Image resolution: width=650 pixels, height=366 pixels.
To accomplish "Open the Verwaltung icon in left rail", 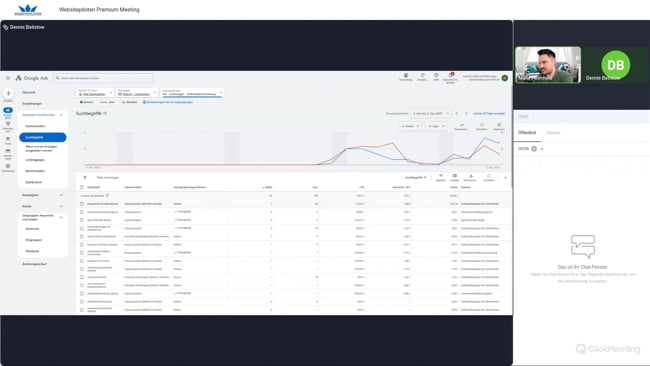I will pyautogui.click(x=8, y=166).
